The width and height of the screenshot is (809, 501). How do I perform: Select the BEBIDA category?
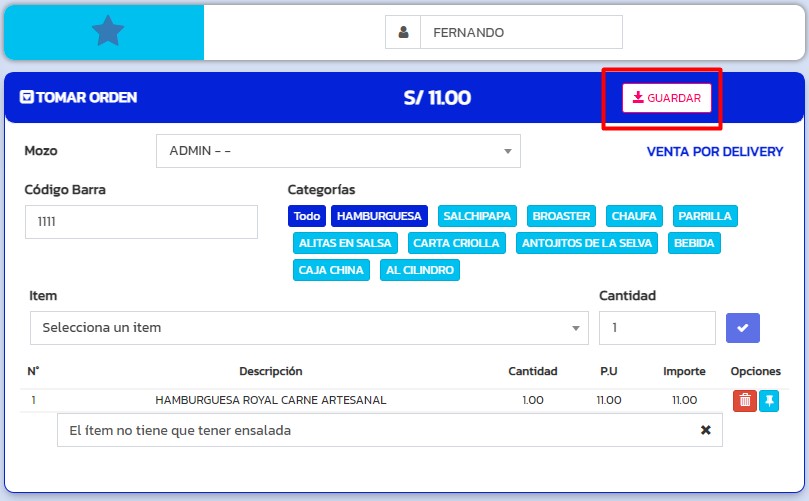[x=693, y=242]
